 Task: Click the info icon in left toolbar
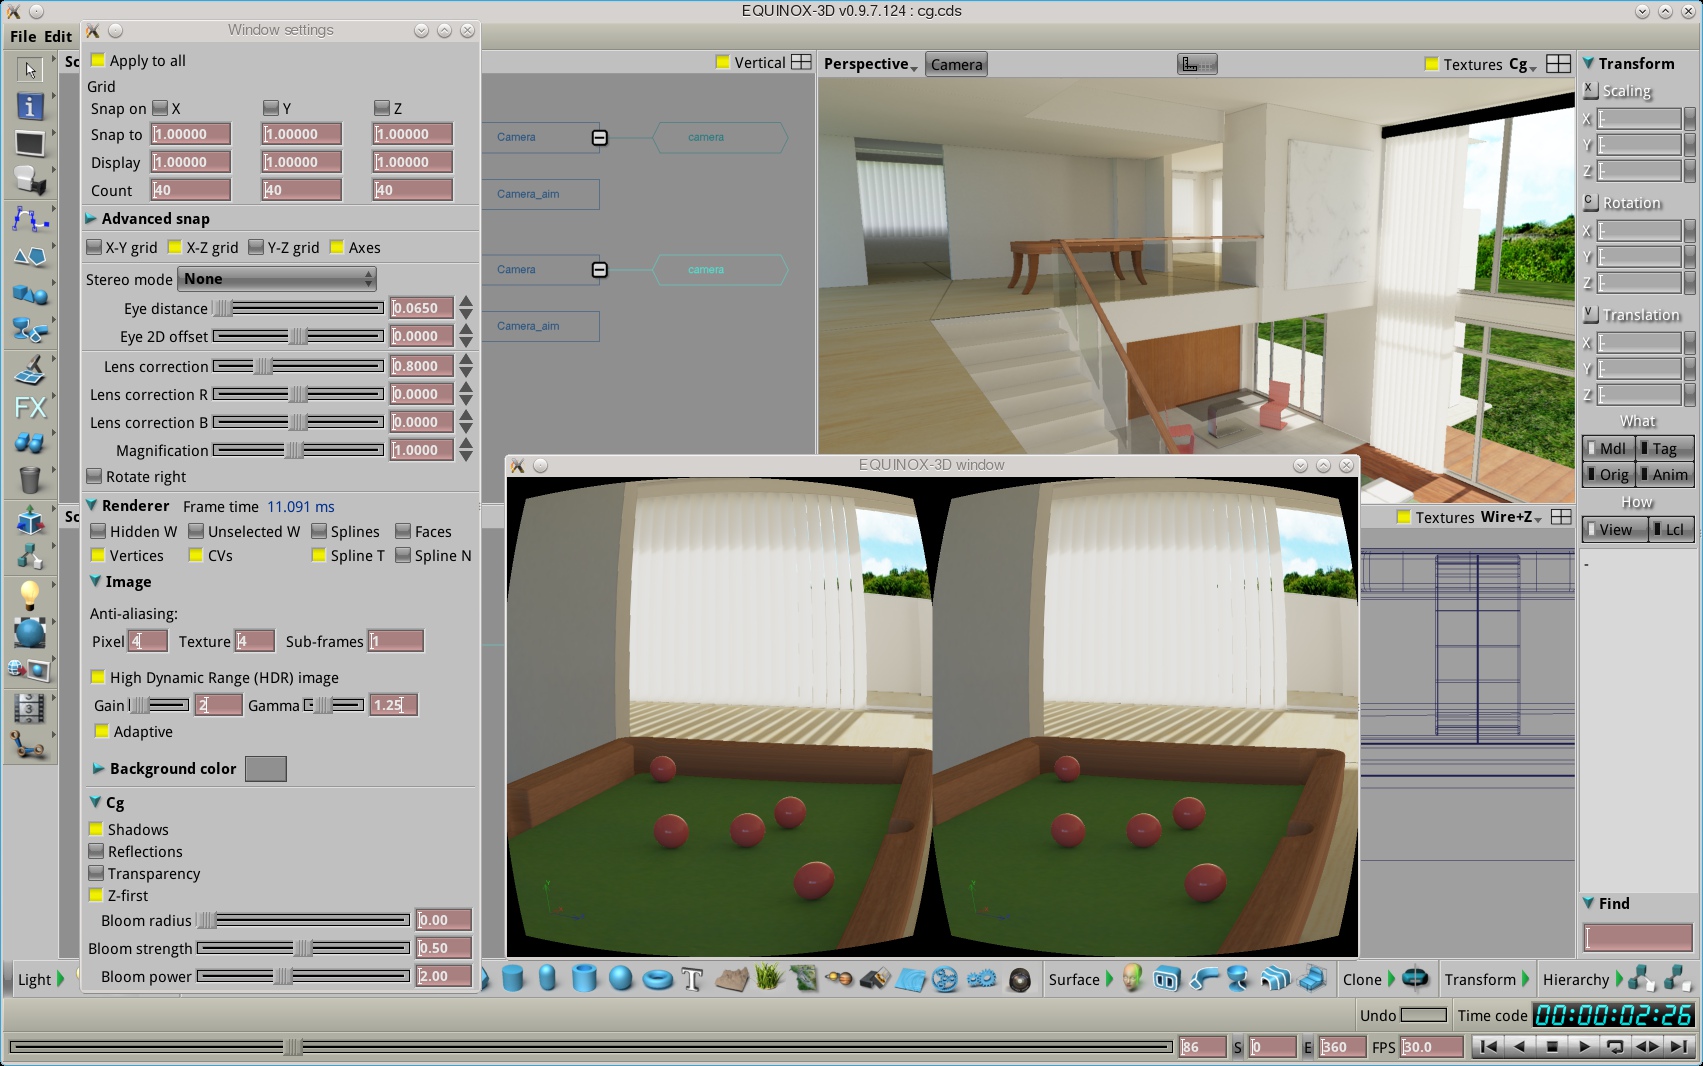point(29,106)
